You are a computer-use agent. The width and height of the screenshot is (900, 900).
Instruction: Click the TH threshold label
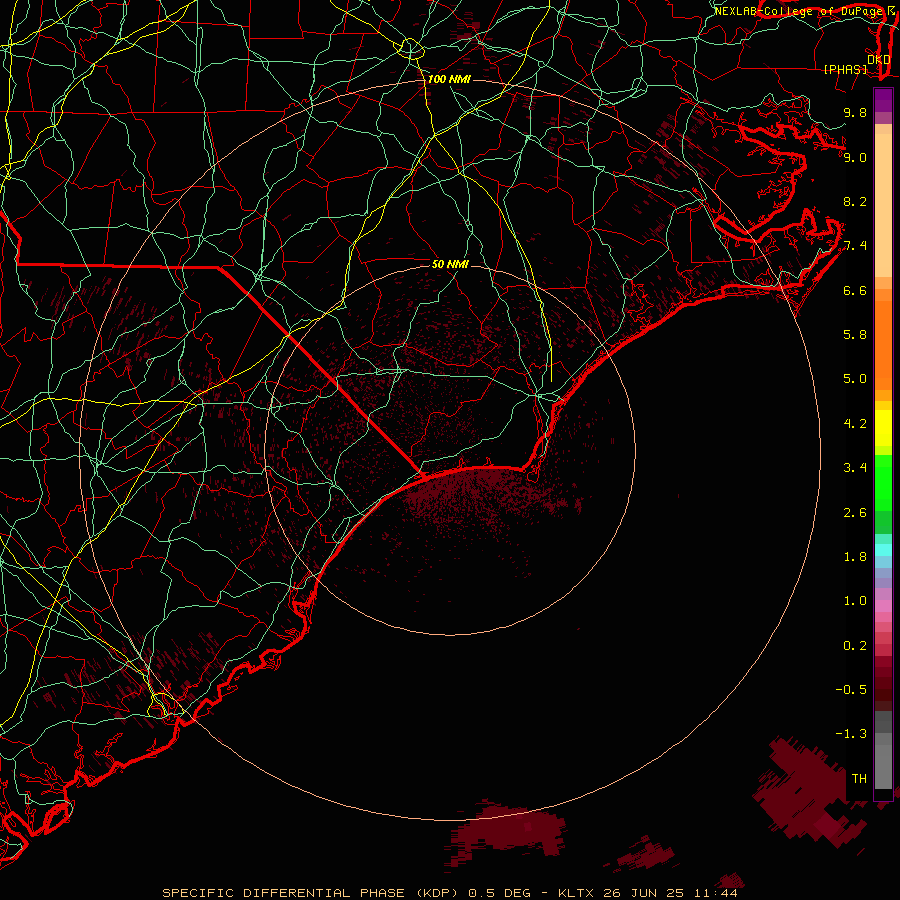(x=859, y=779)
